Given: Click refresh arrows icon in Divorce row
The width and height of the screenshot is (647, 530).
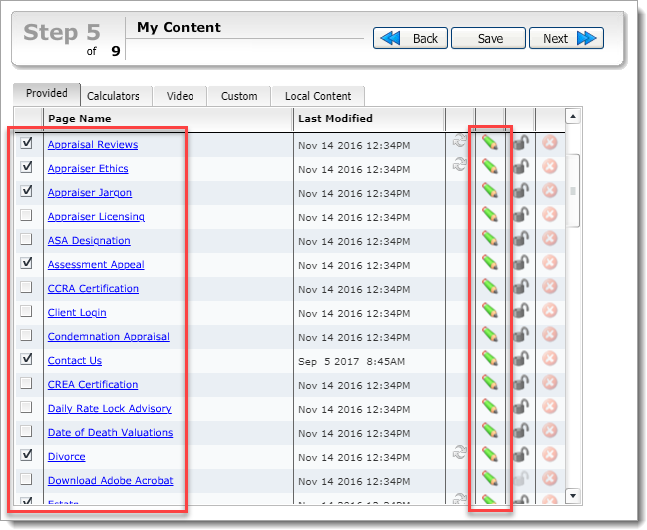Looking at the screenshot, I should point(459,452).
